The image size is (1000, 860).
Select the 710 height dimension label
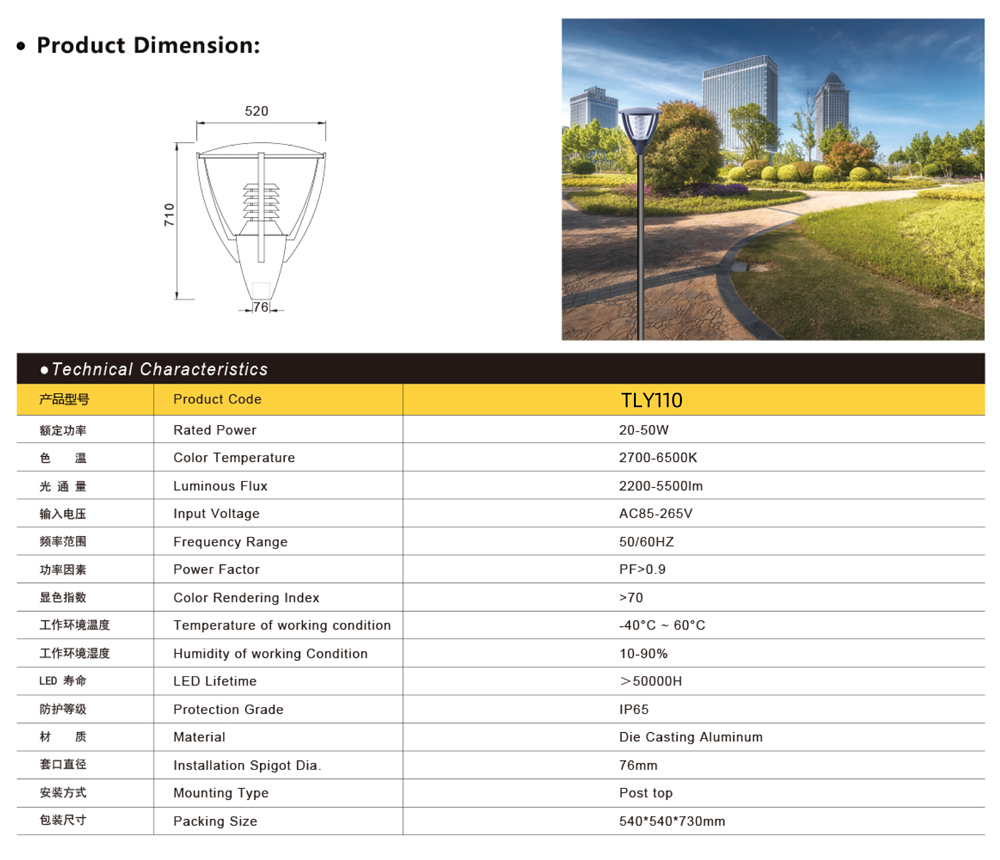coord(169,214)
